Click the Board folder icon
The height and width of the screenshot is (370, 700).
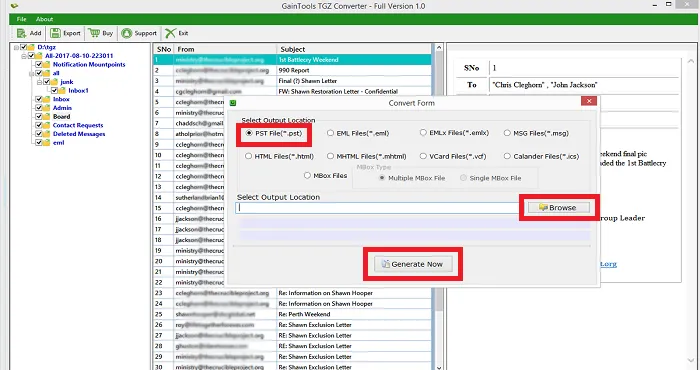pos(46,116)
